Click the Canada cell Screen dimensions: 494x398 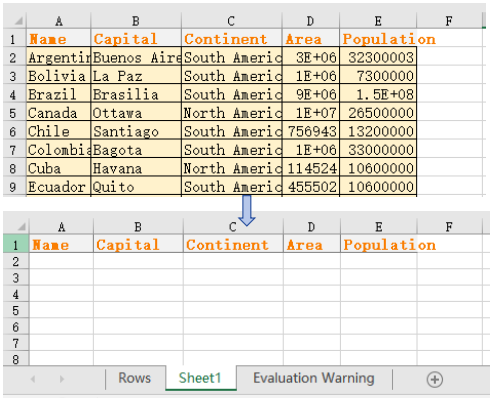[59, 112]
